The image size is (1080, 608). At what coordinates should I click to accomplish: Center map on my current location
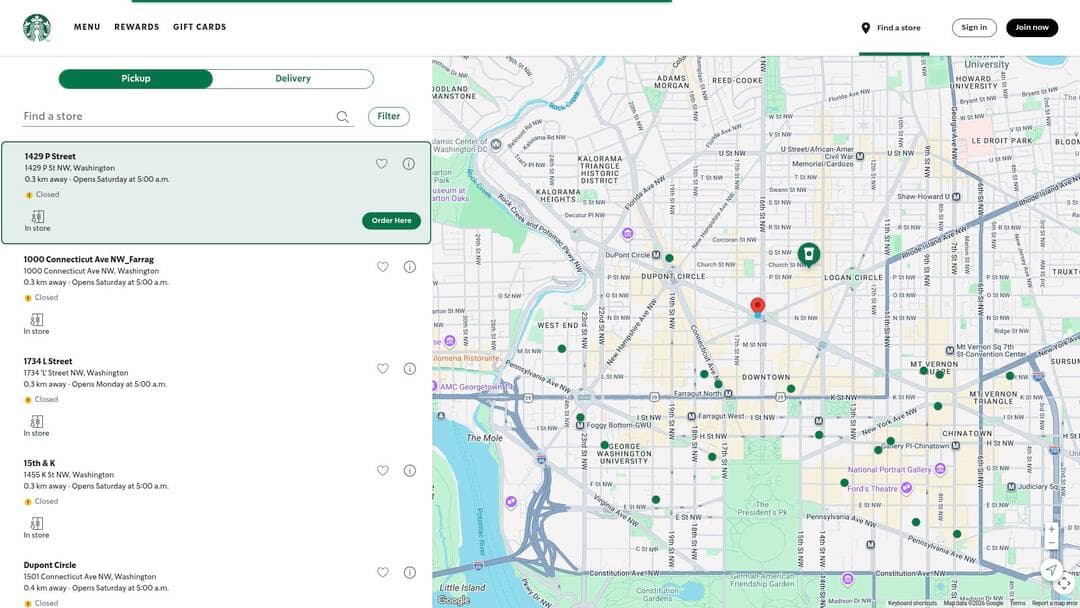coord(1051,570)
